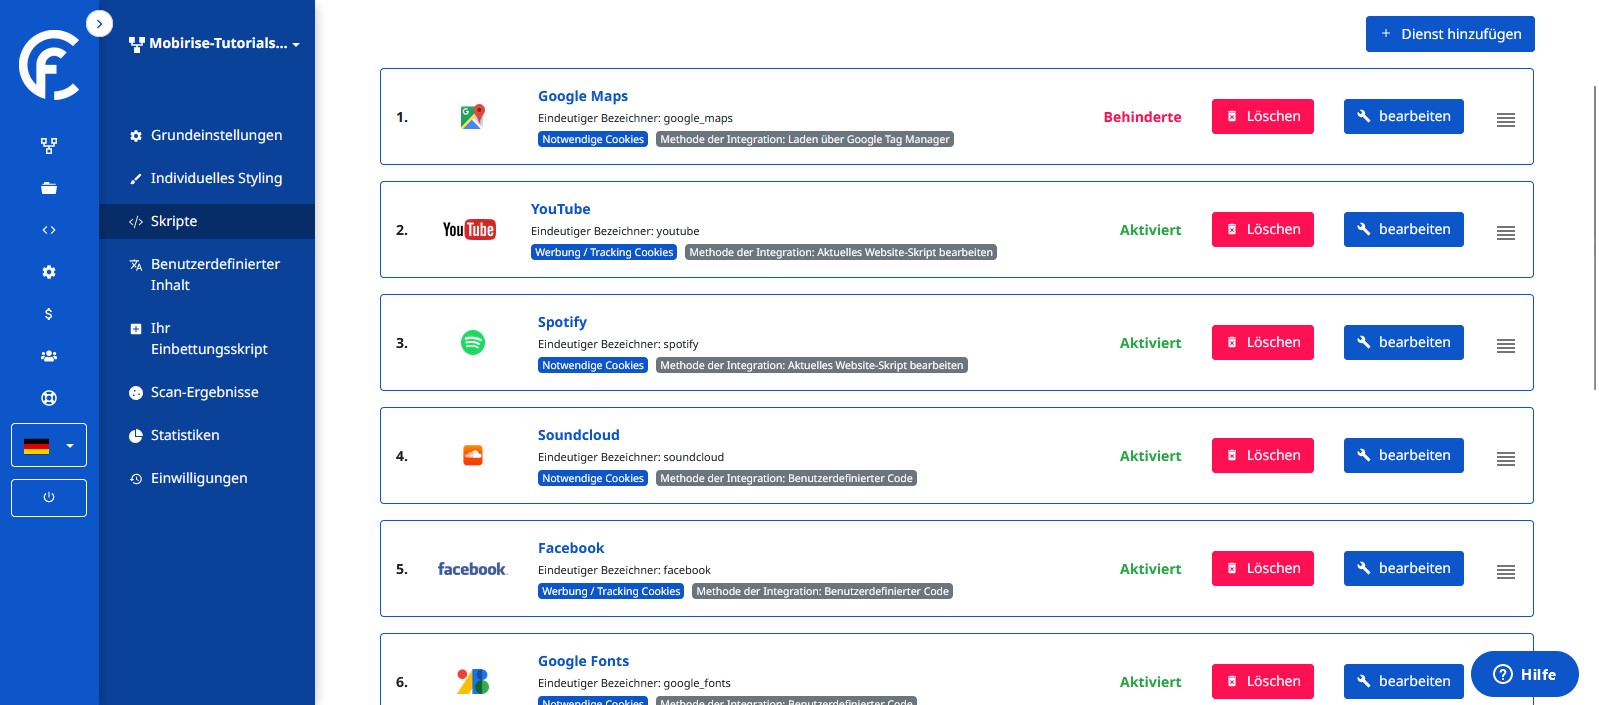1599x705 pixels.
Task: Go to Scan-Ergebnisse menu item
Action: coord(204,392)
